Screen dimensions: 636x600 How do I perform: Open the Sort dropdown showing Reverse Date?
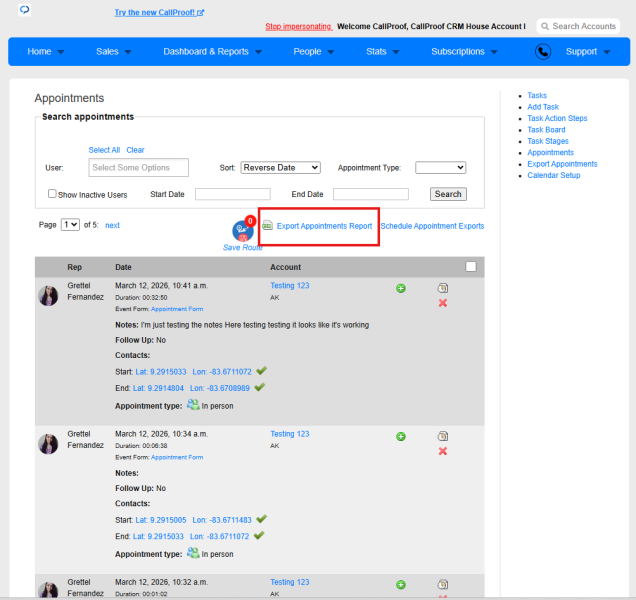click(x=280, y=168)
